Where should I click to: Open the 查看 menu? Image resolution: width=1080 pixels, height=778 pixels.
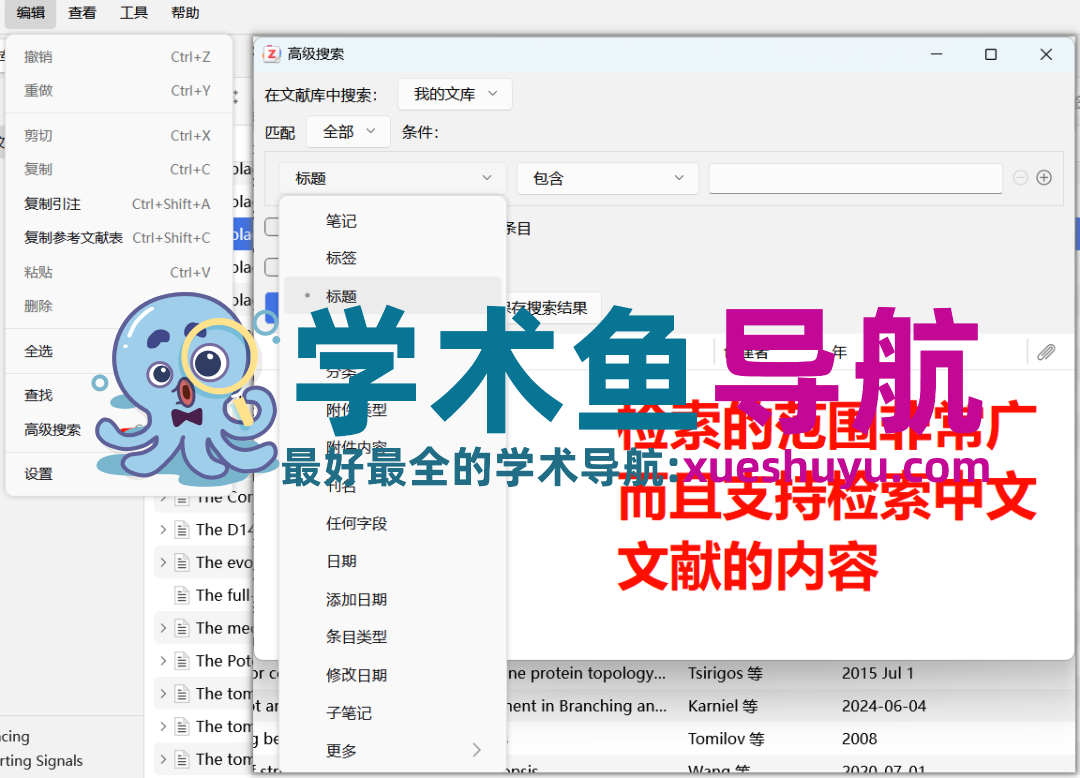(x=82, y=13)
